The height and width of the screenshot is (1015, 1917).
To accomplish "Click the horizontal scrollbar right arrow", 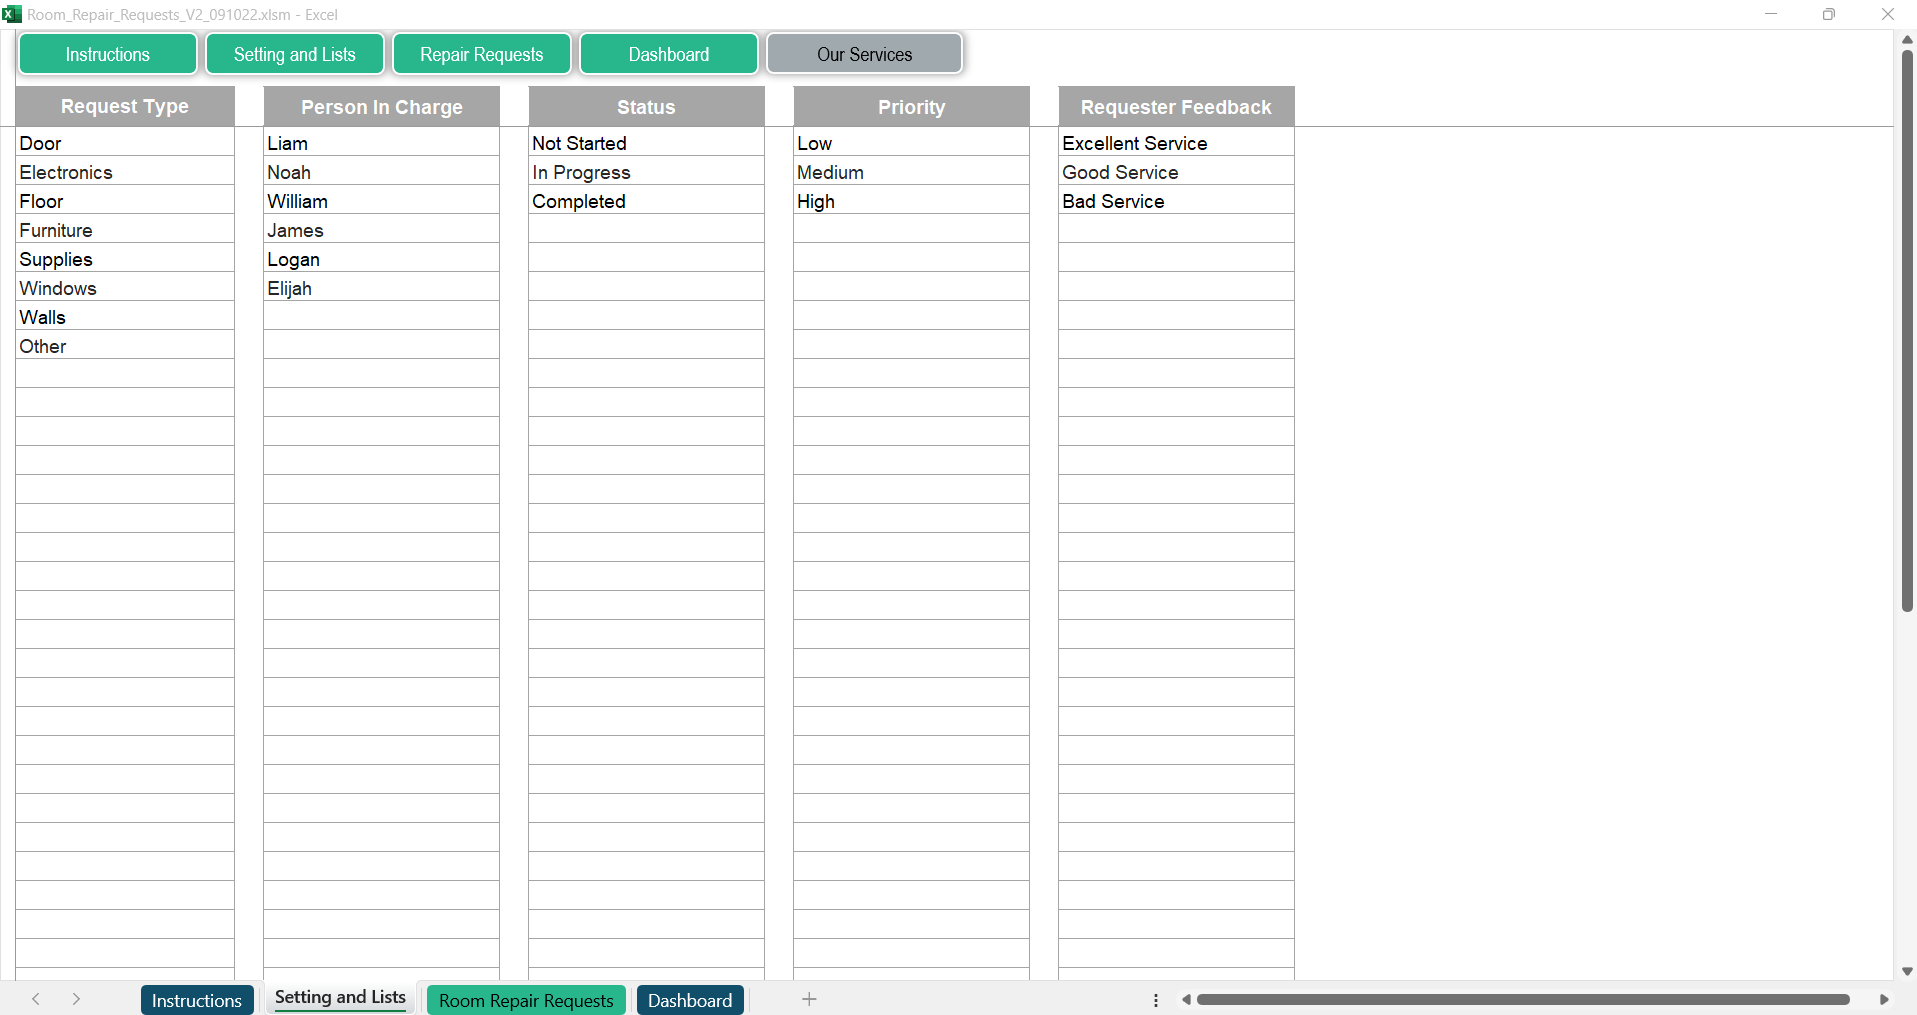I will pyautogui.click(x=1884, y=999).
